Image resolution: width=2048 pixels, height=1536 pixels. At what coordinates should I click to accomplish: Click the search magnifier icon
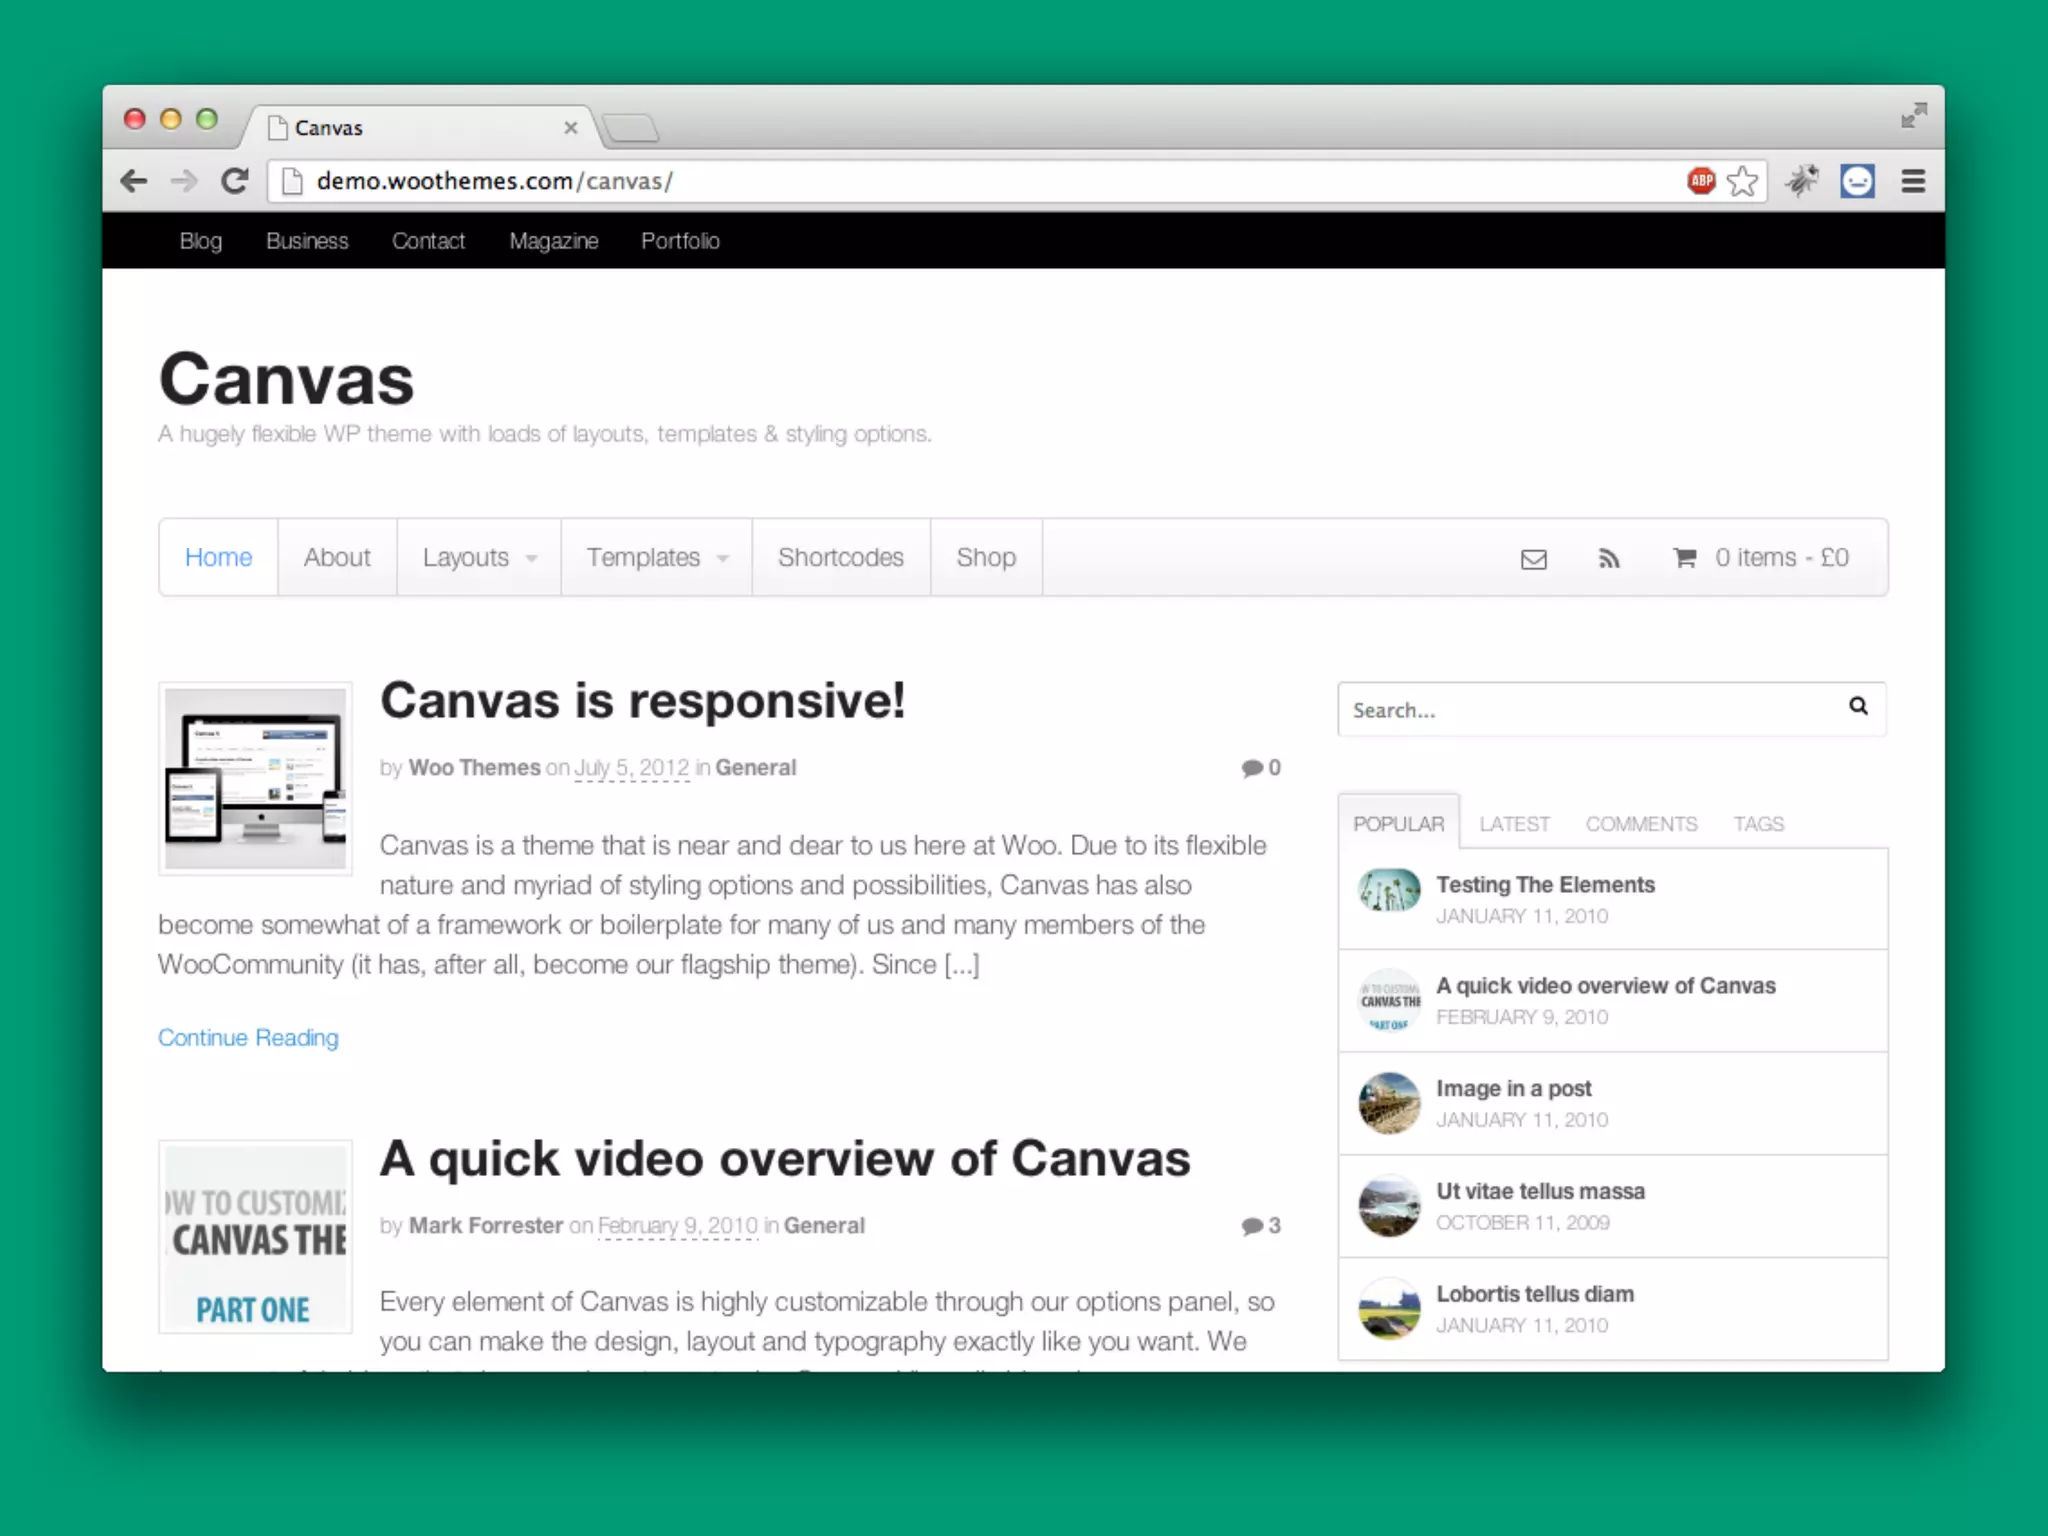tap(1858, 706)
